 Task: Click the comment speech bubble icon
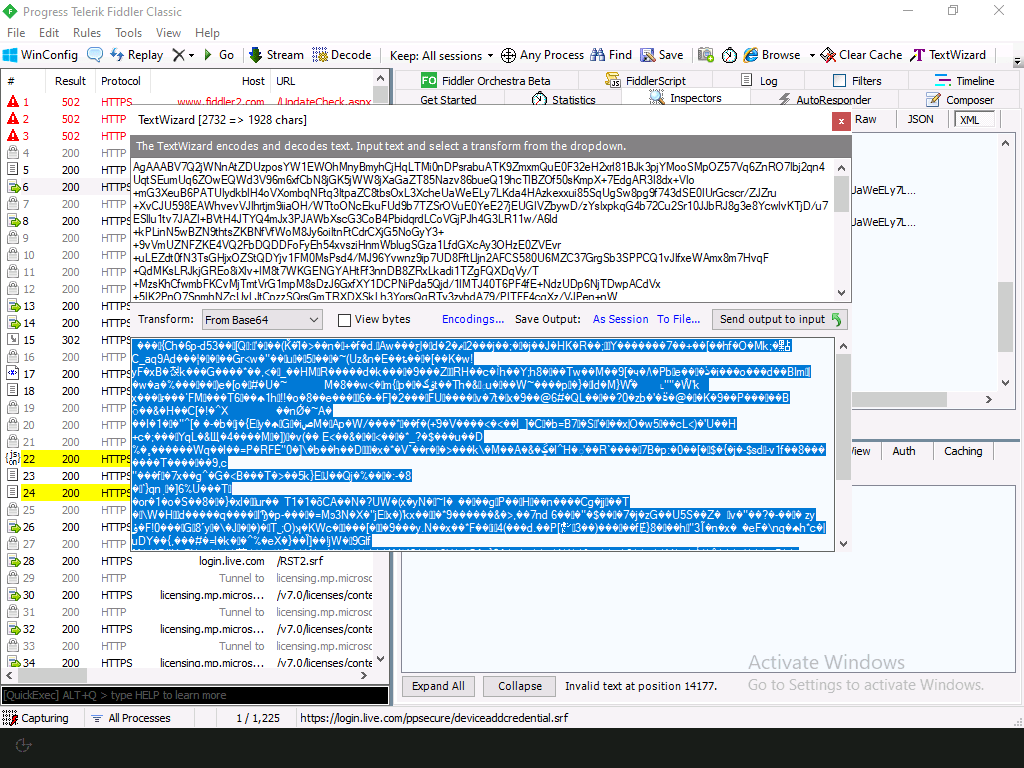point(94,55)
